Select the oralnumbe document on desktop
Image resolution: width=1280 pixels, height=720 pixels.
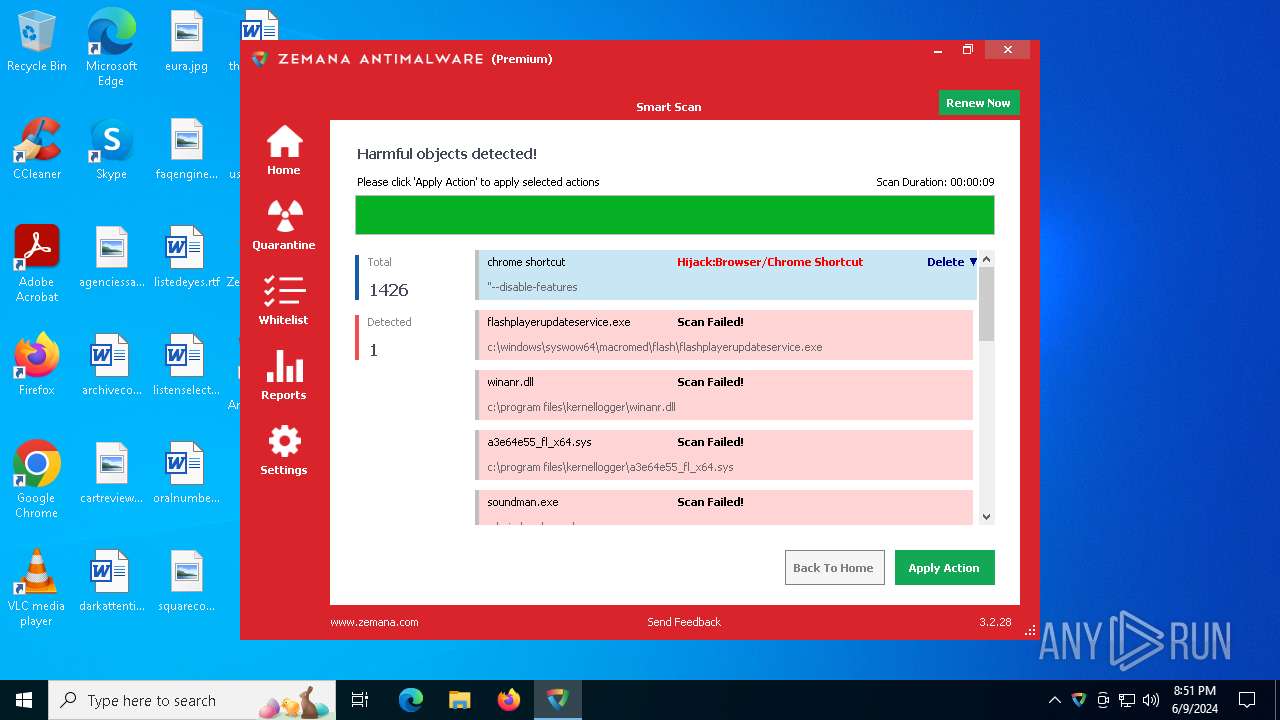(x=186, y=474)
